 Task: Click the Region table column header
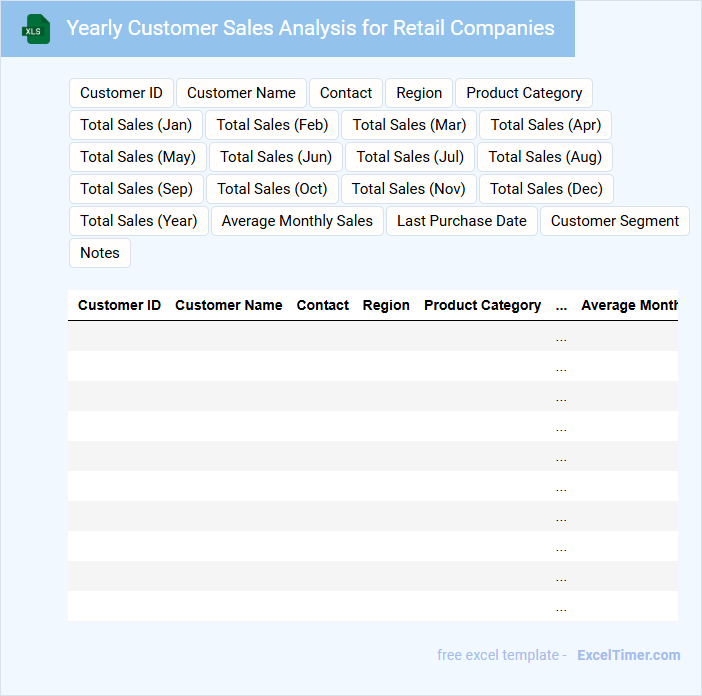(386, 305)
